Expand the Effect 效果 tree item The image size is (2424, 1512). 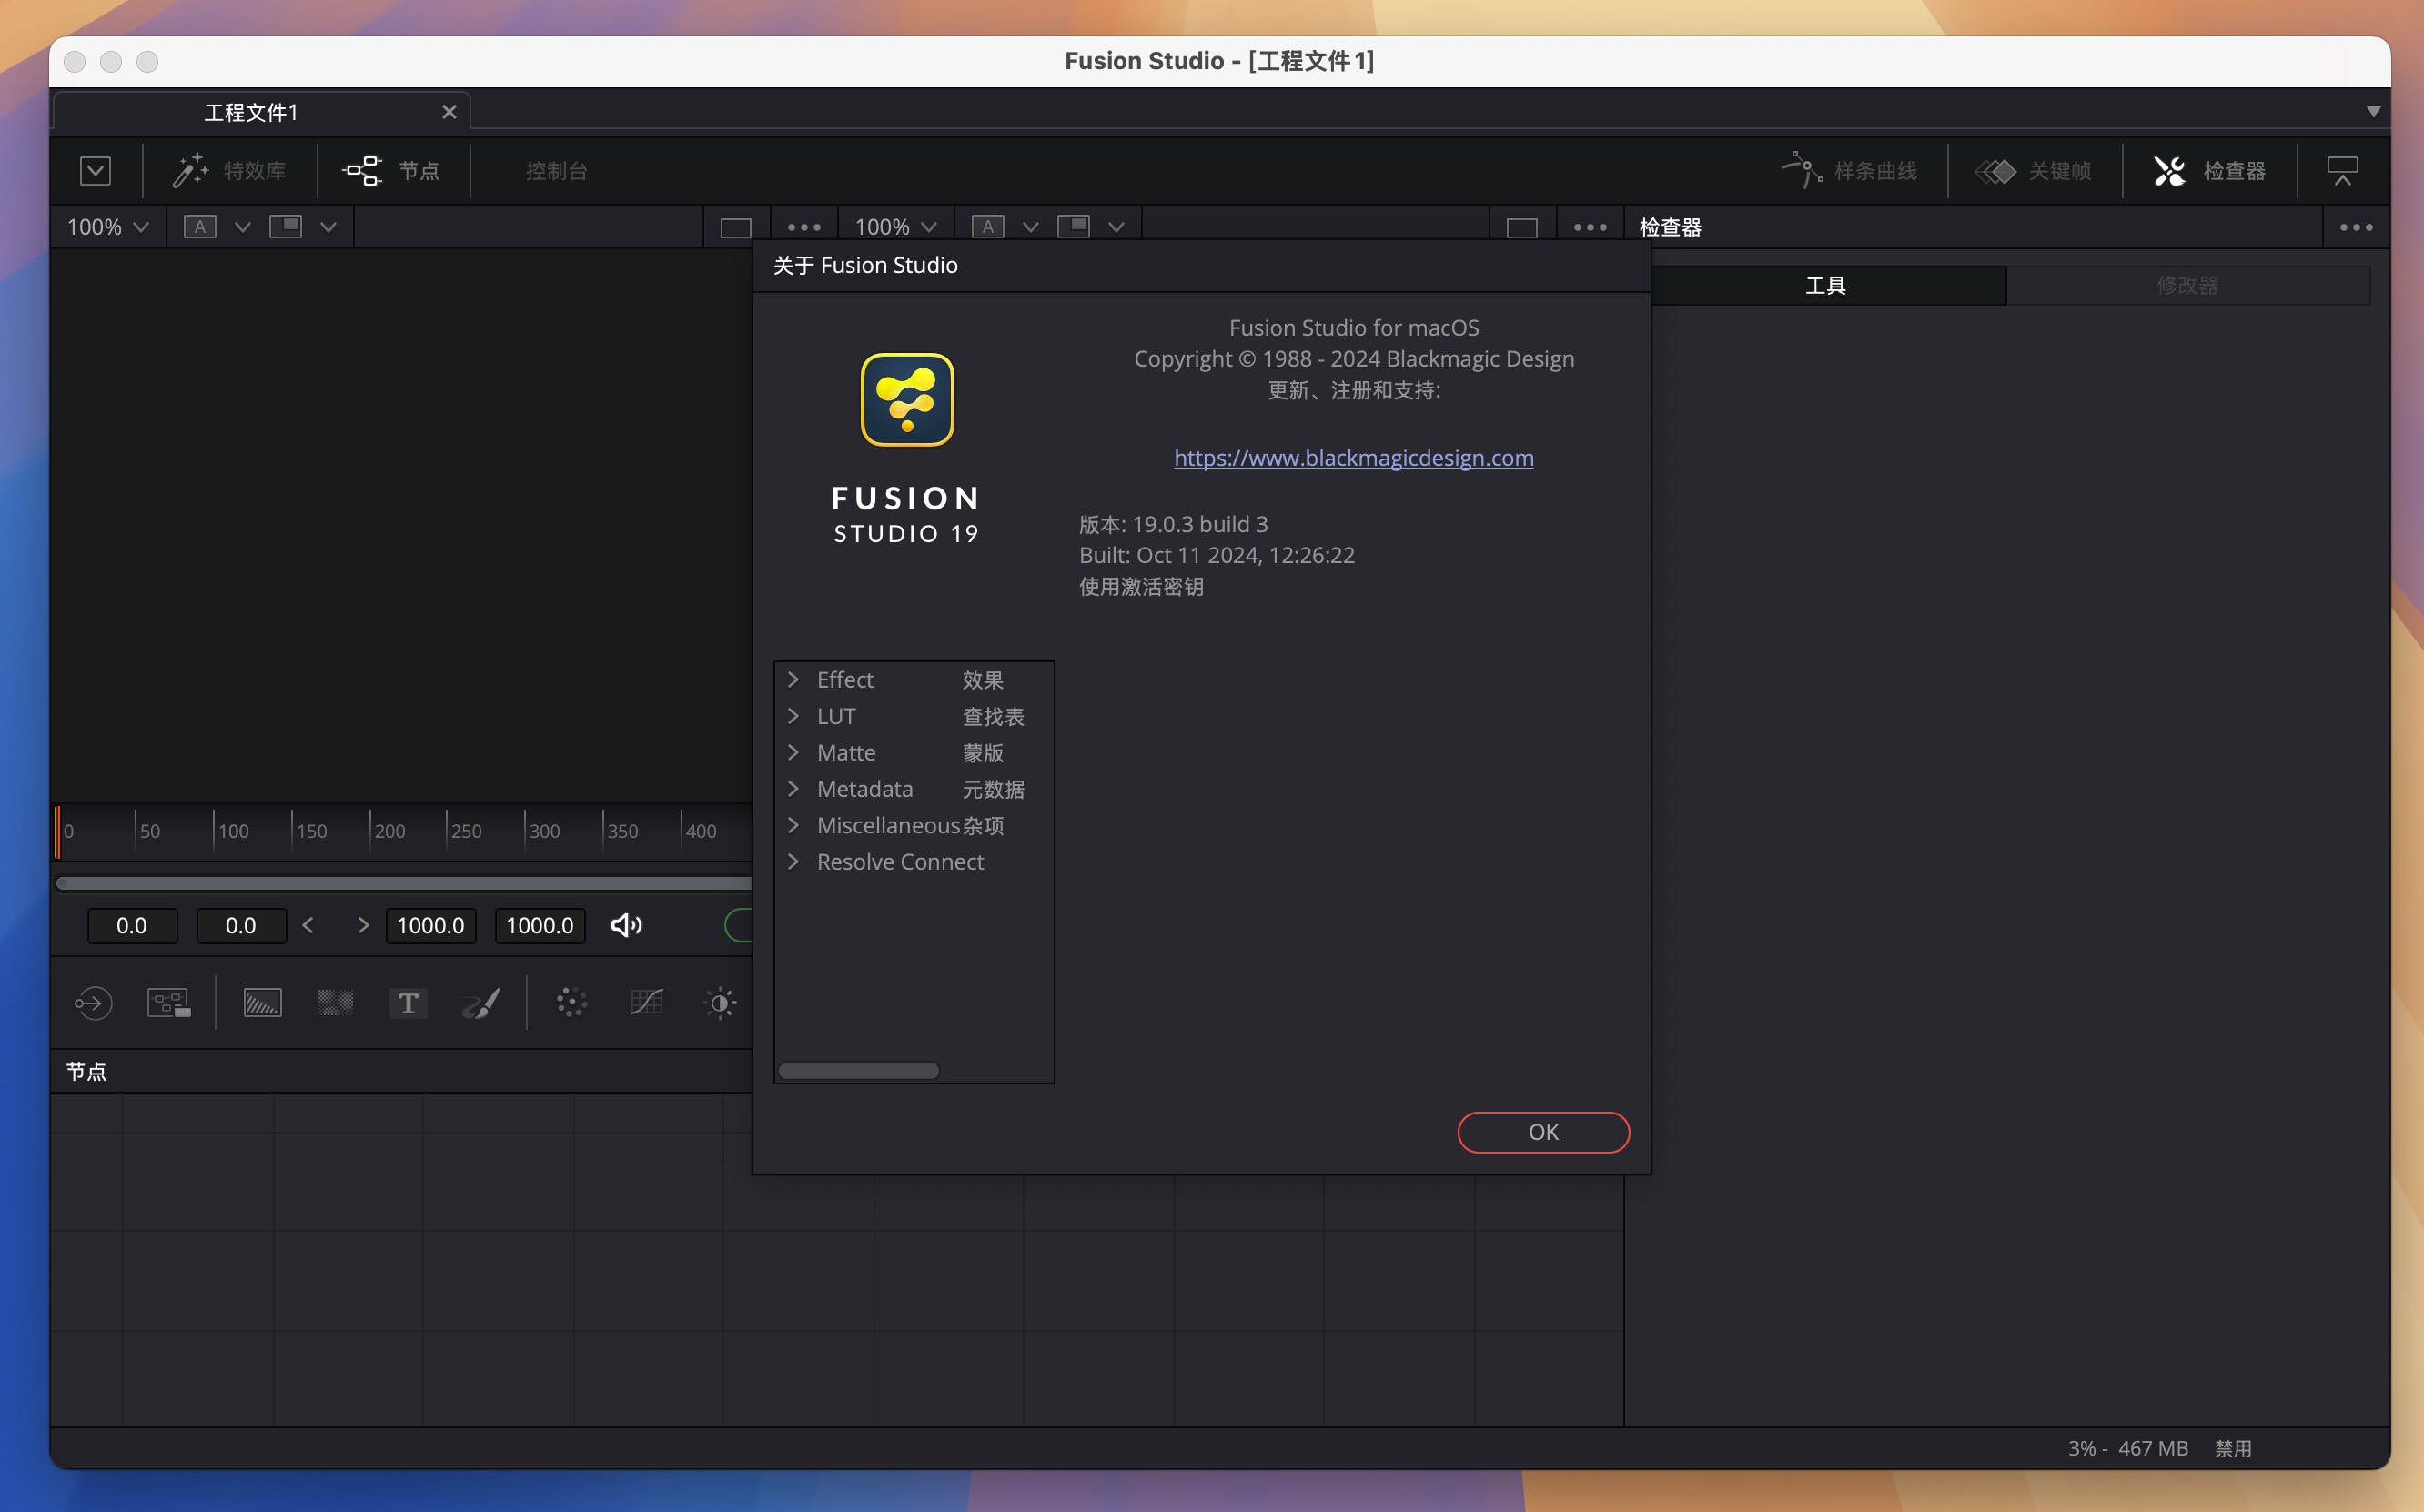(x=794, y=680)
